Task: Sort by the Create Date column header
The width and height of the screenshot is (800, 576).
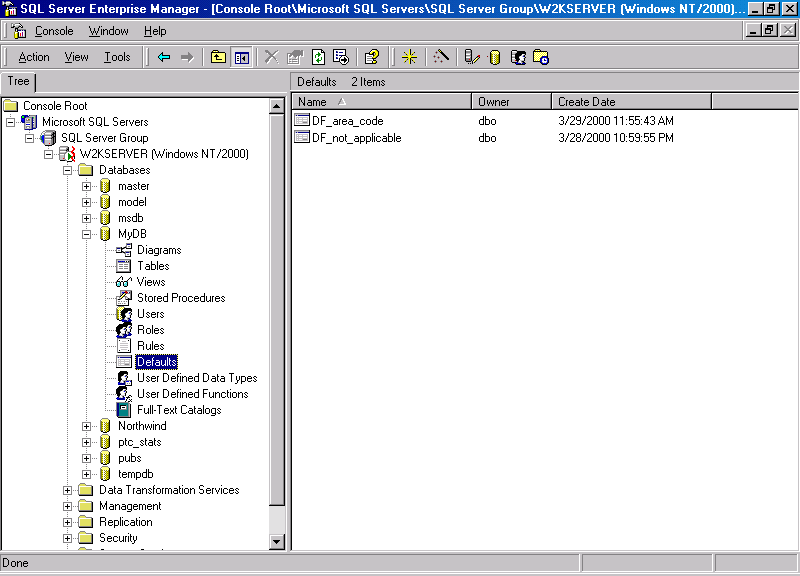Action: pyautogui.click(x=631, y=102)
